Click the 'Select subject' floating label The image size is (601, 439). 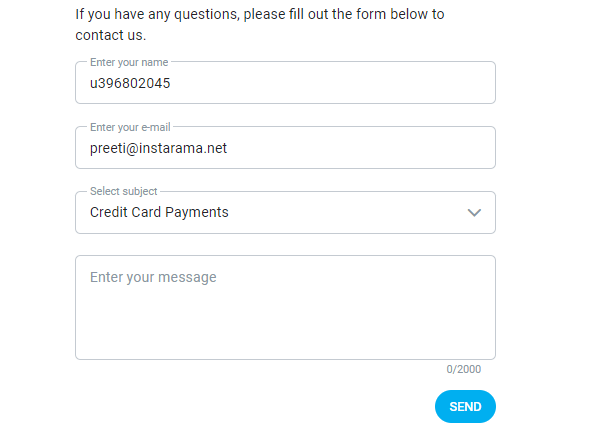pos(124,191)
